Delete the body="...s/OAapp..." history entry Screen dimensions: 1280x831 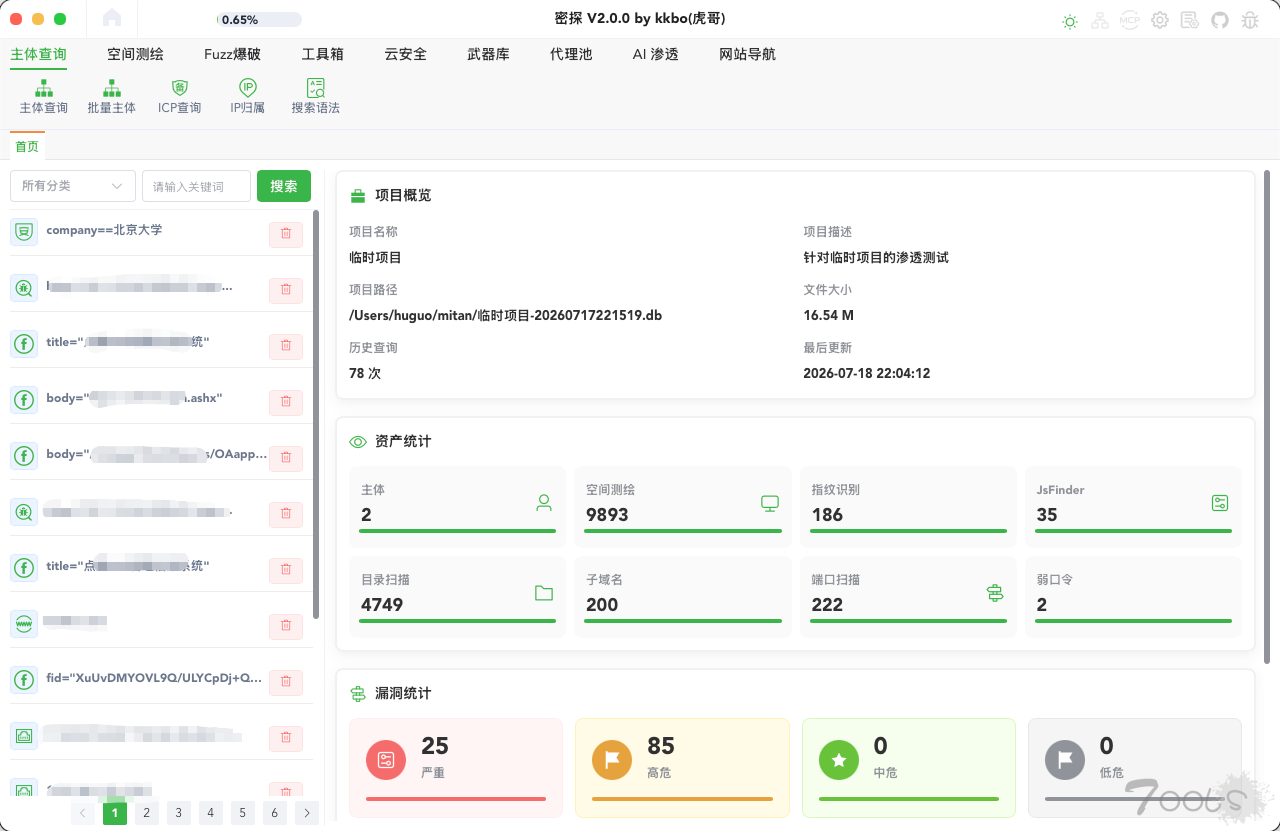286,457
